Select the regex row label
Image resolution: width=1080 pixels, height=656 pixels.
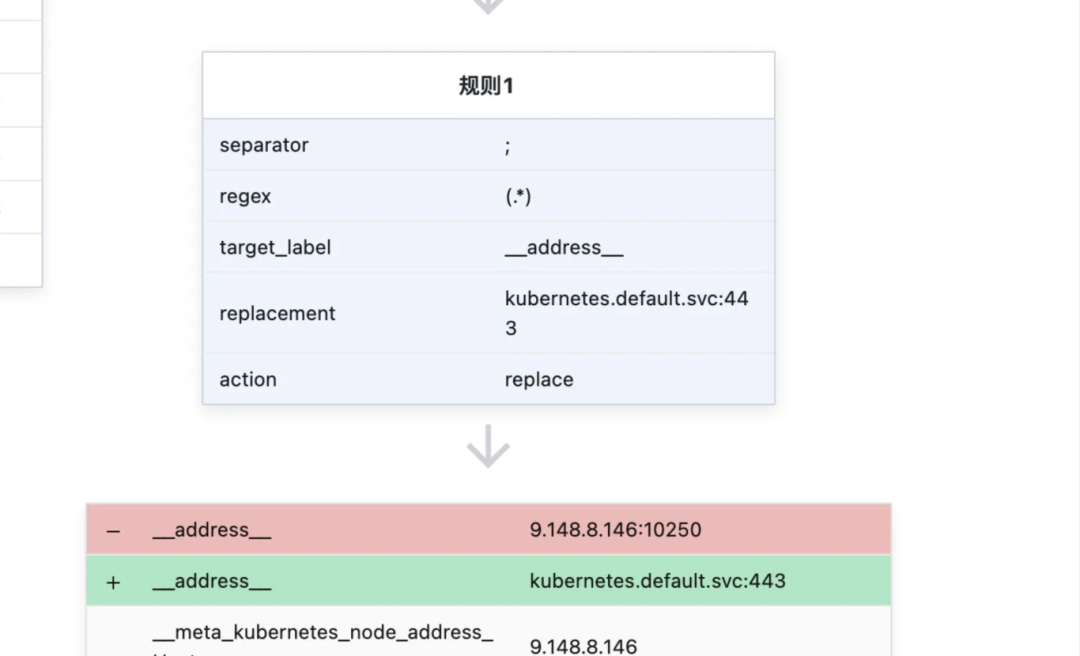coord(245,196)
